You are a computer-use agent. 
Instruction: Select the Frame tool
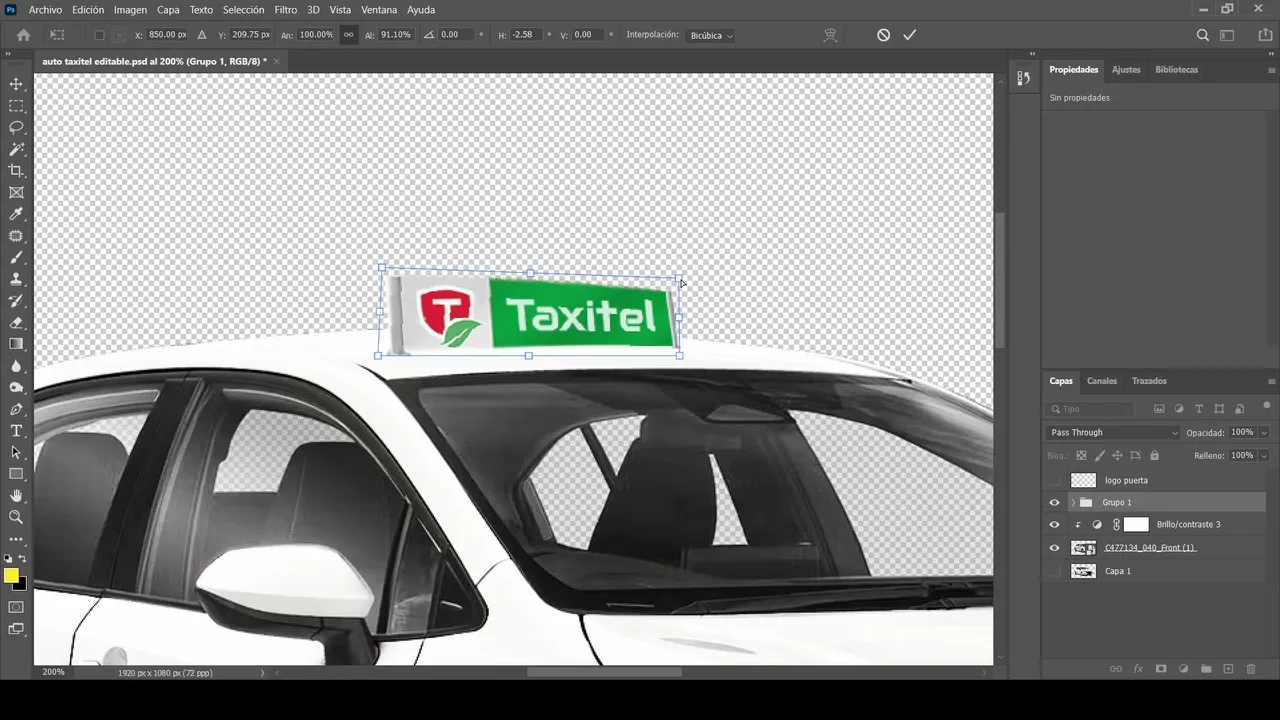pyautogui.click(x=16, y=192)
